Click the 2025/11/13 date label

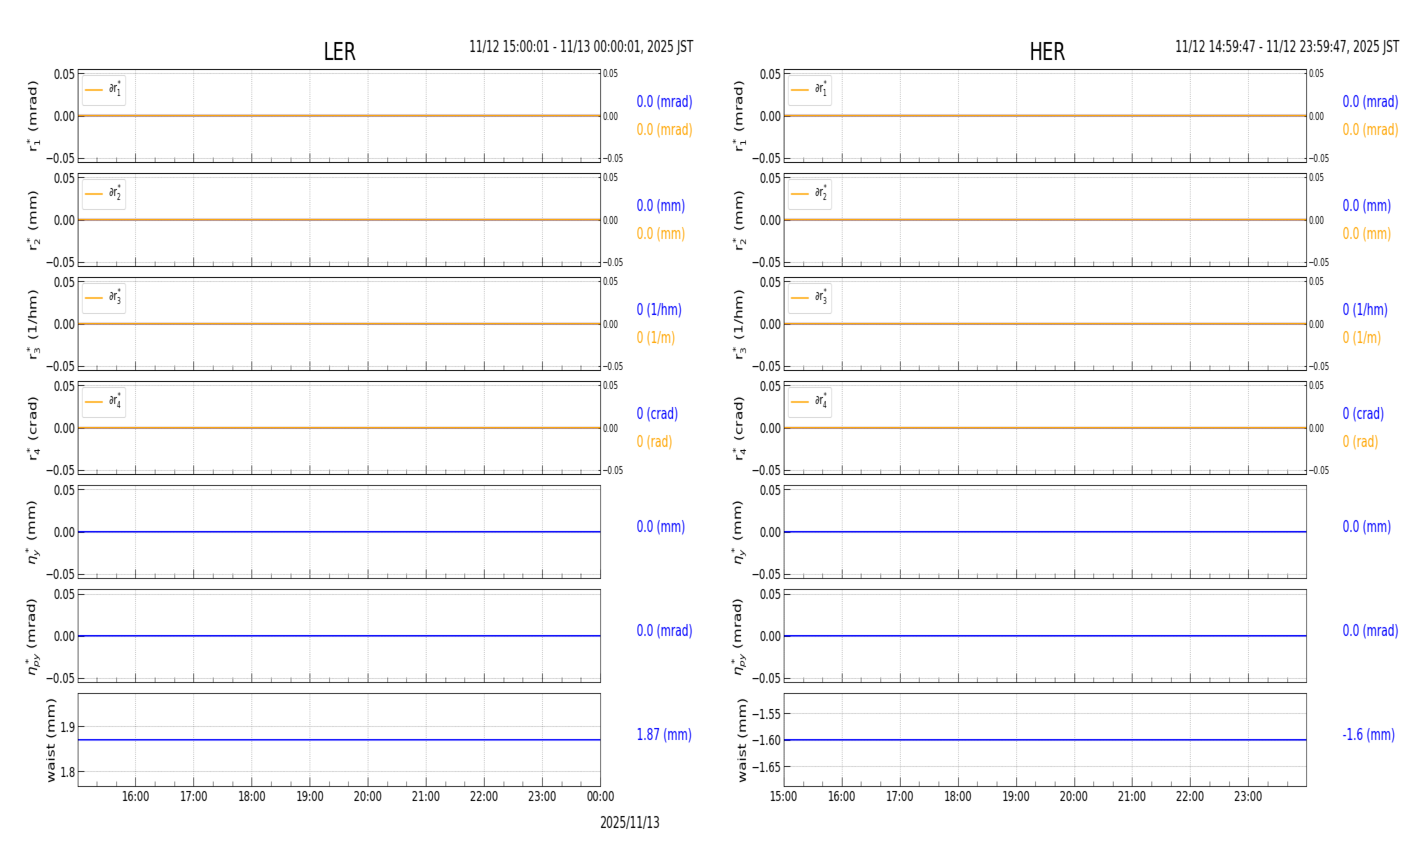tap(630, 823)
